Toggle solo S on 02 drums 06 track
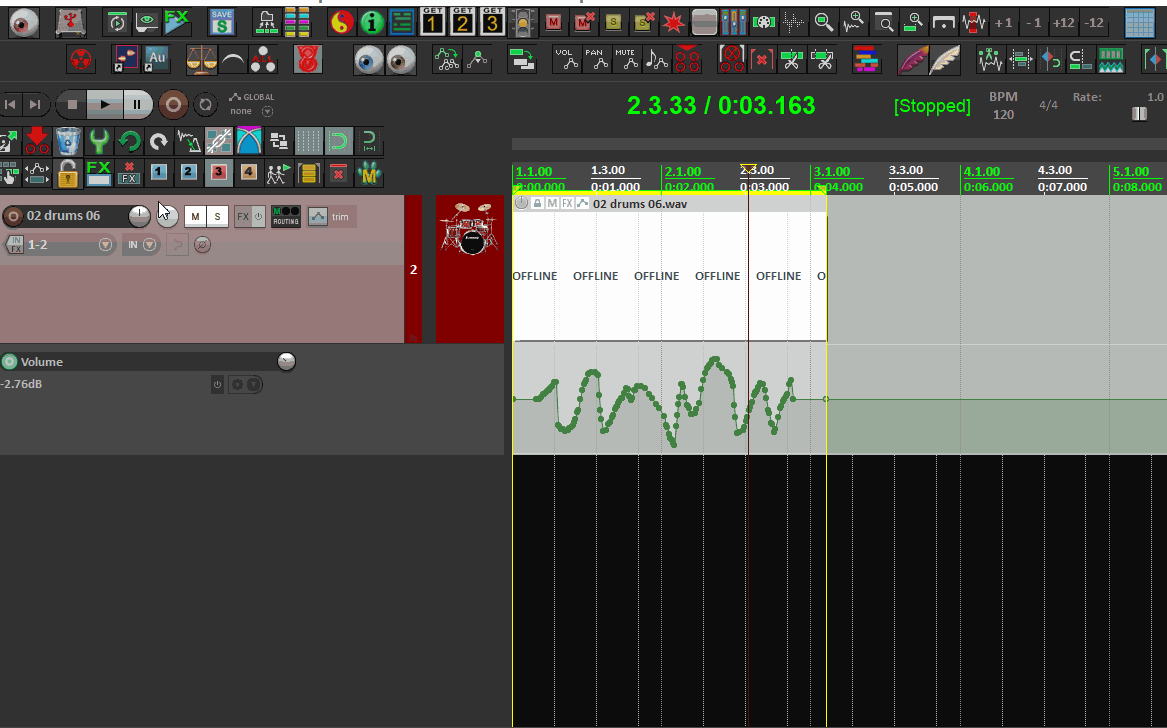The height and width of the screenshot is (728, 1167). tap(217, 217)
